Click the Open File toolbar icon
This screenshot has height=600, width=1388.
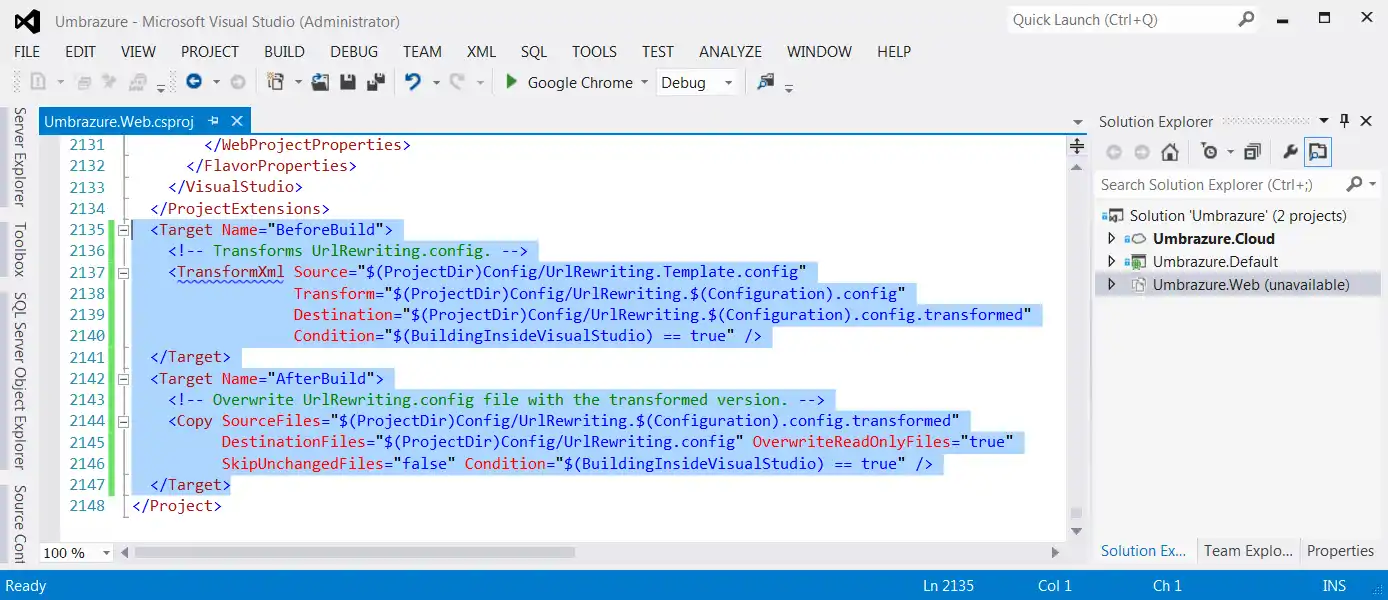pos(321,83)
